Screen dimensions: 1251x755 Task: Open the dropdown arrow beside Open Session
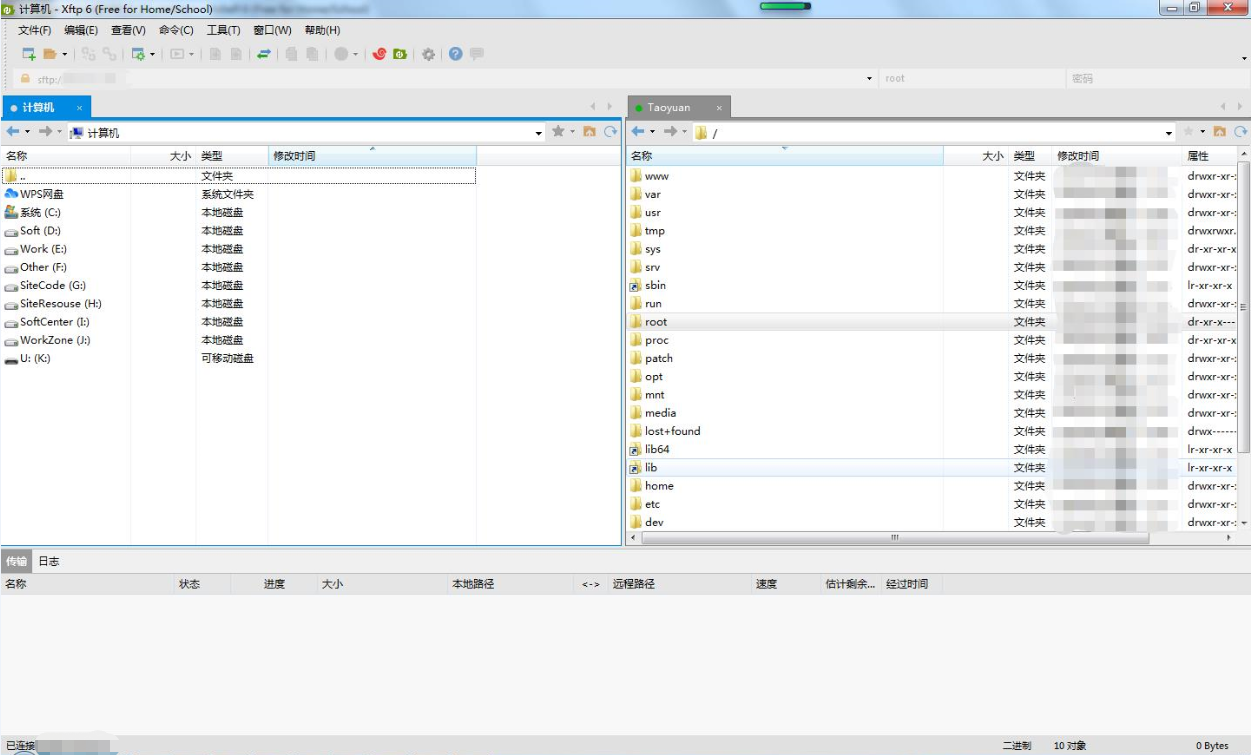coord(65,54)
